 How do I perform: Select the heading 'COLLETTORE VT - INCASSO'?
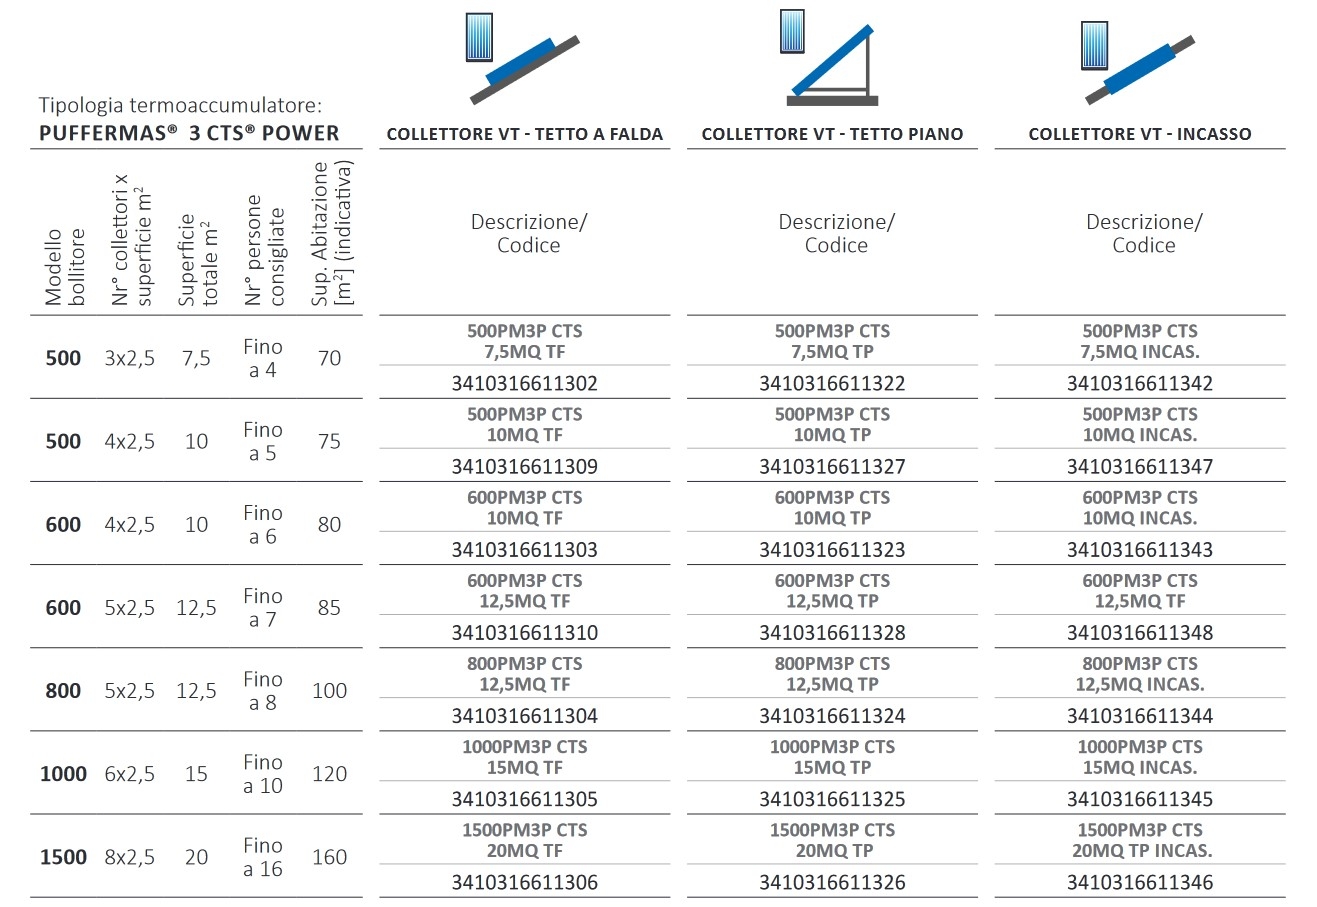1140,134
